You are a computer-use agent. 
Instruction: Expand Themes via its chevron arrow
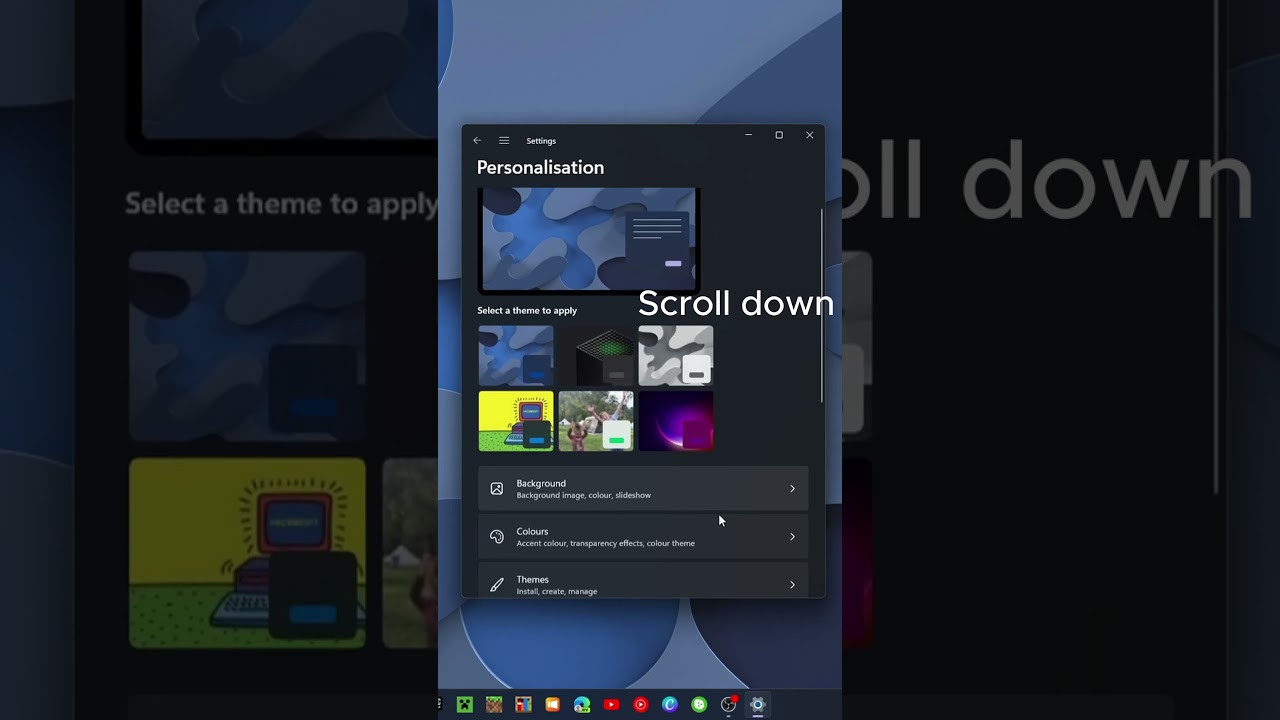tap(792, 585)
